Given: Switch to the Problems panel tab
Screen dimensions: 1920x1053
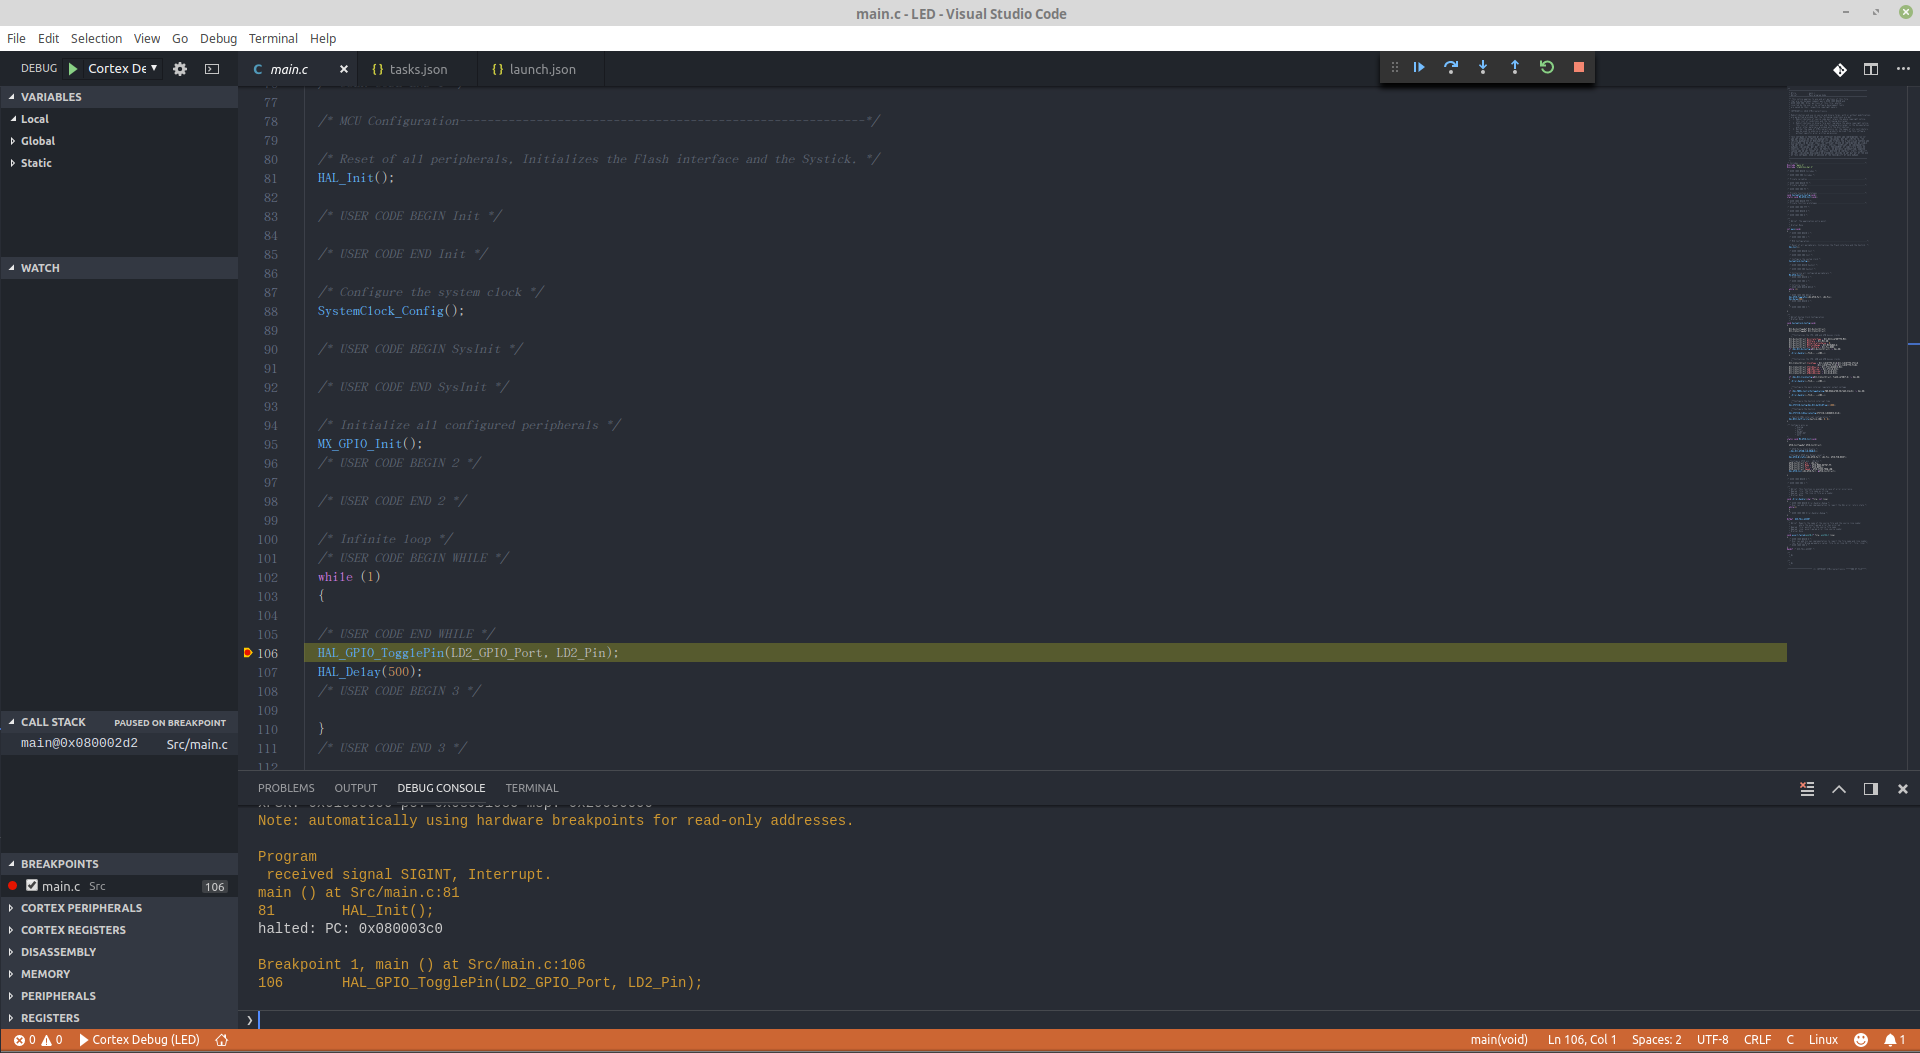Looking at the screenshot, I should point(286,788).
